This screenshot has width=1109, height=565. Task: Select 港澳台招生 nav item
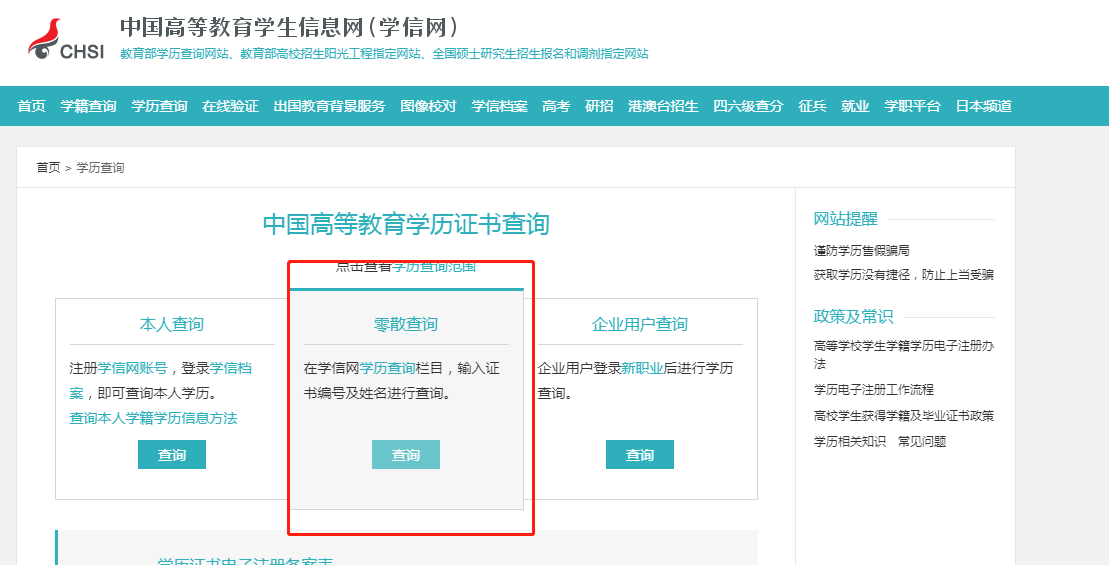[663, 106]
